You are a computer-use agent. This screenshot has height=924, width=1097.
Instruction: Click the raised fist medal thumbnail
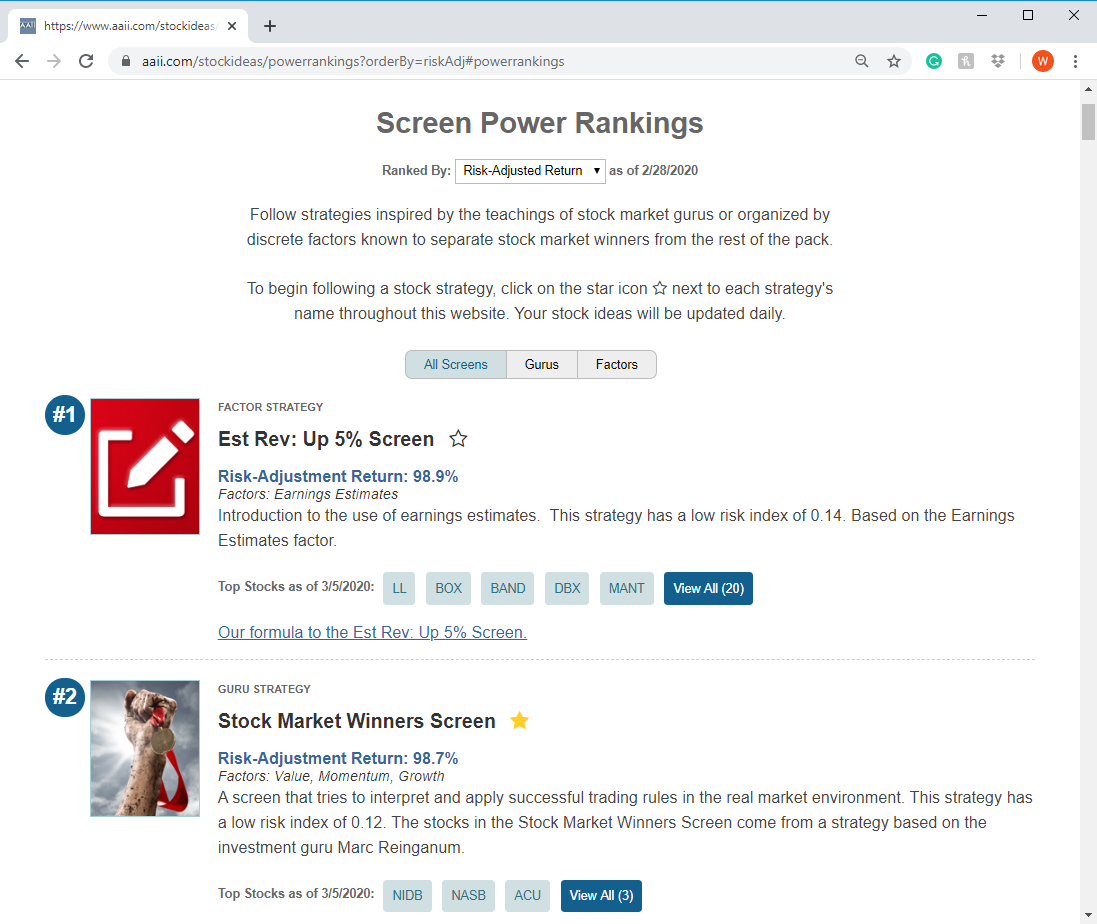click(145, 748)
